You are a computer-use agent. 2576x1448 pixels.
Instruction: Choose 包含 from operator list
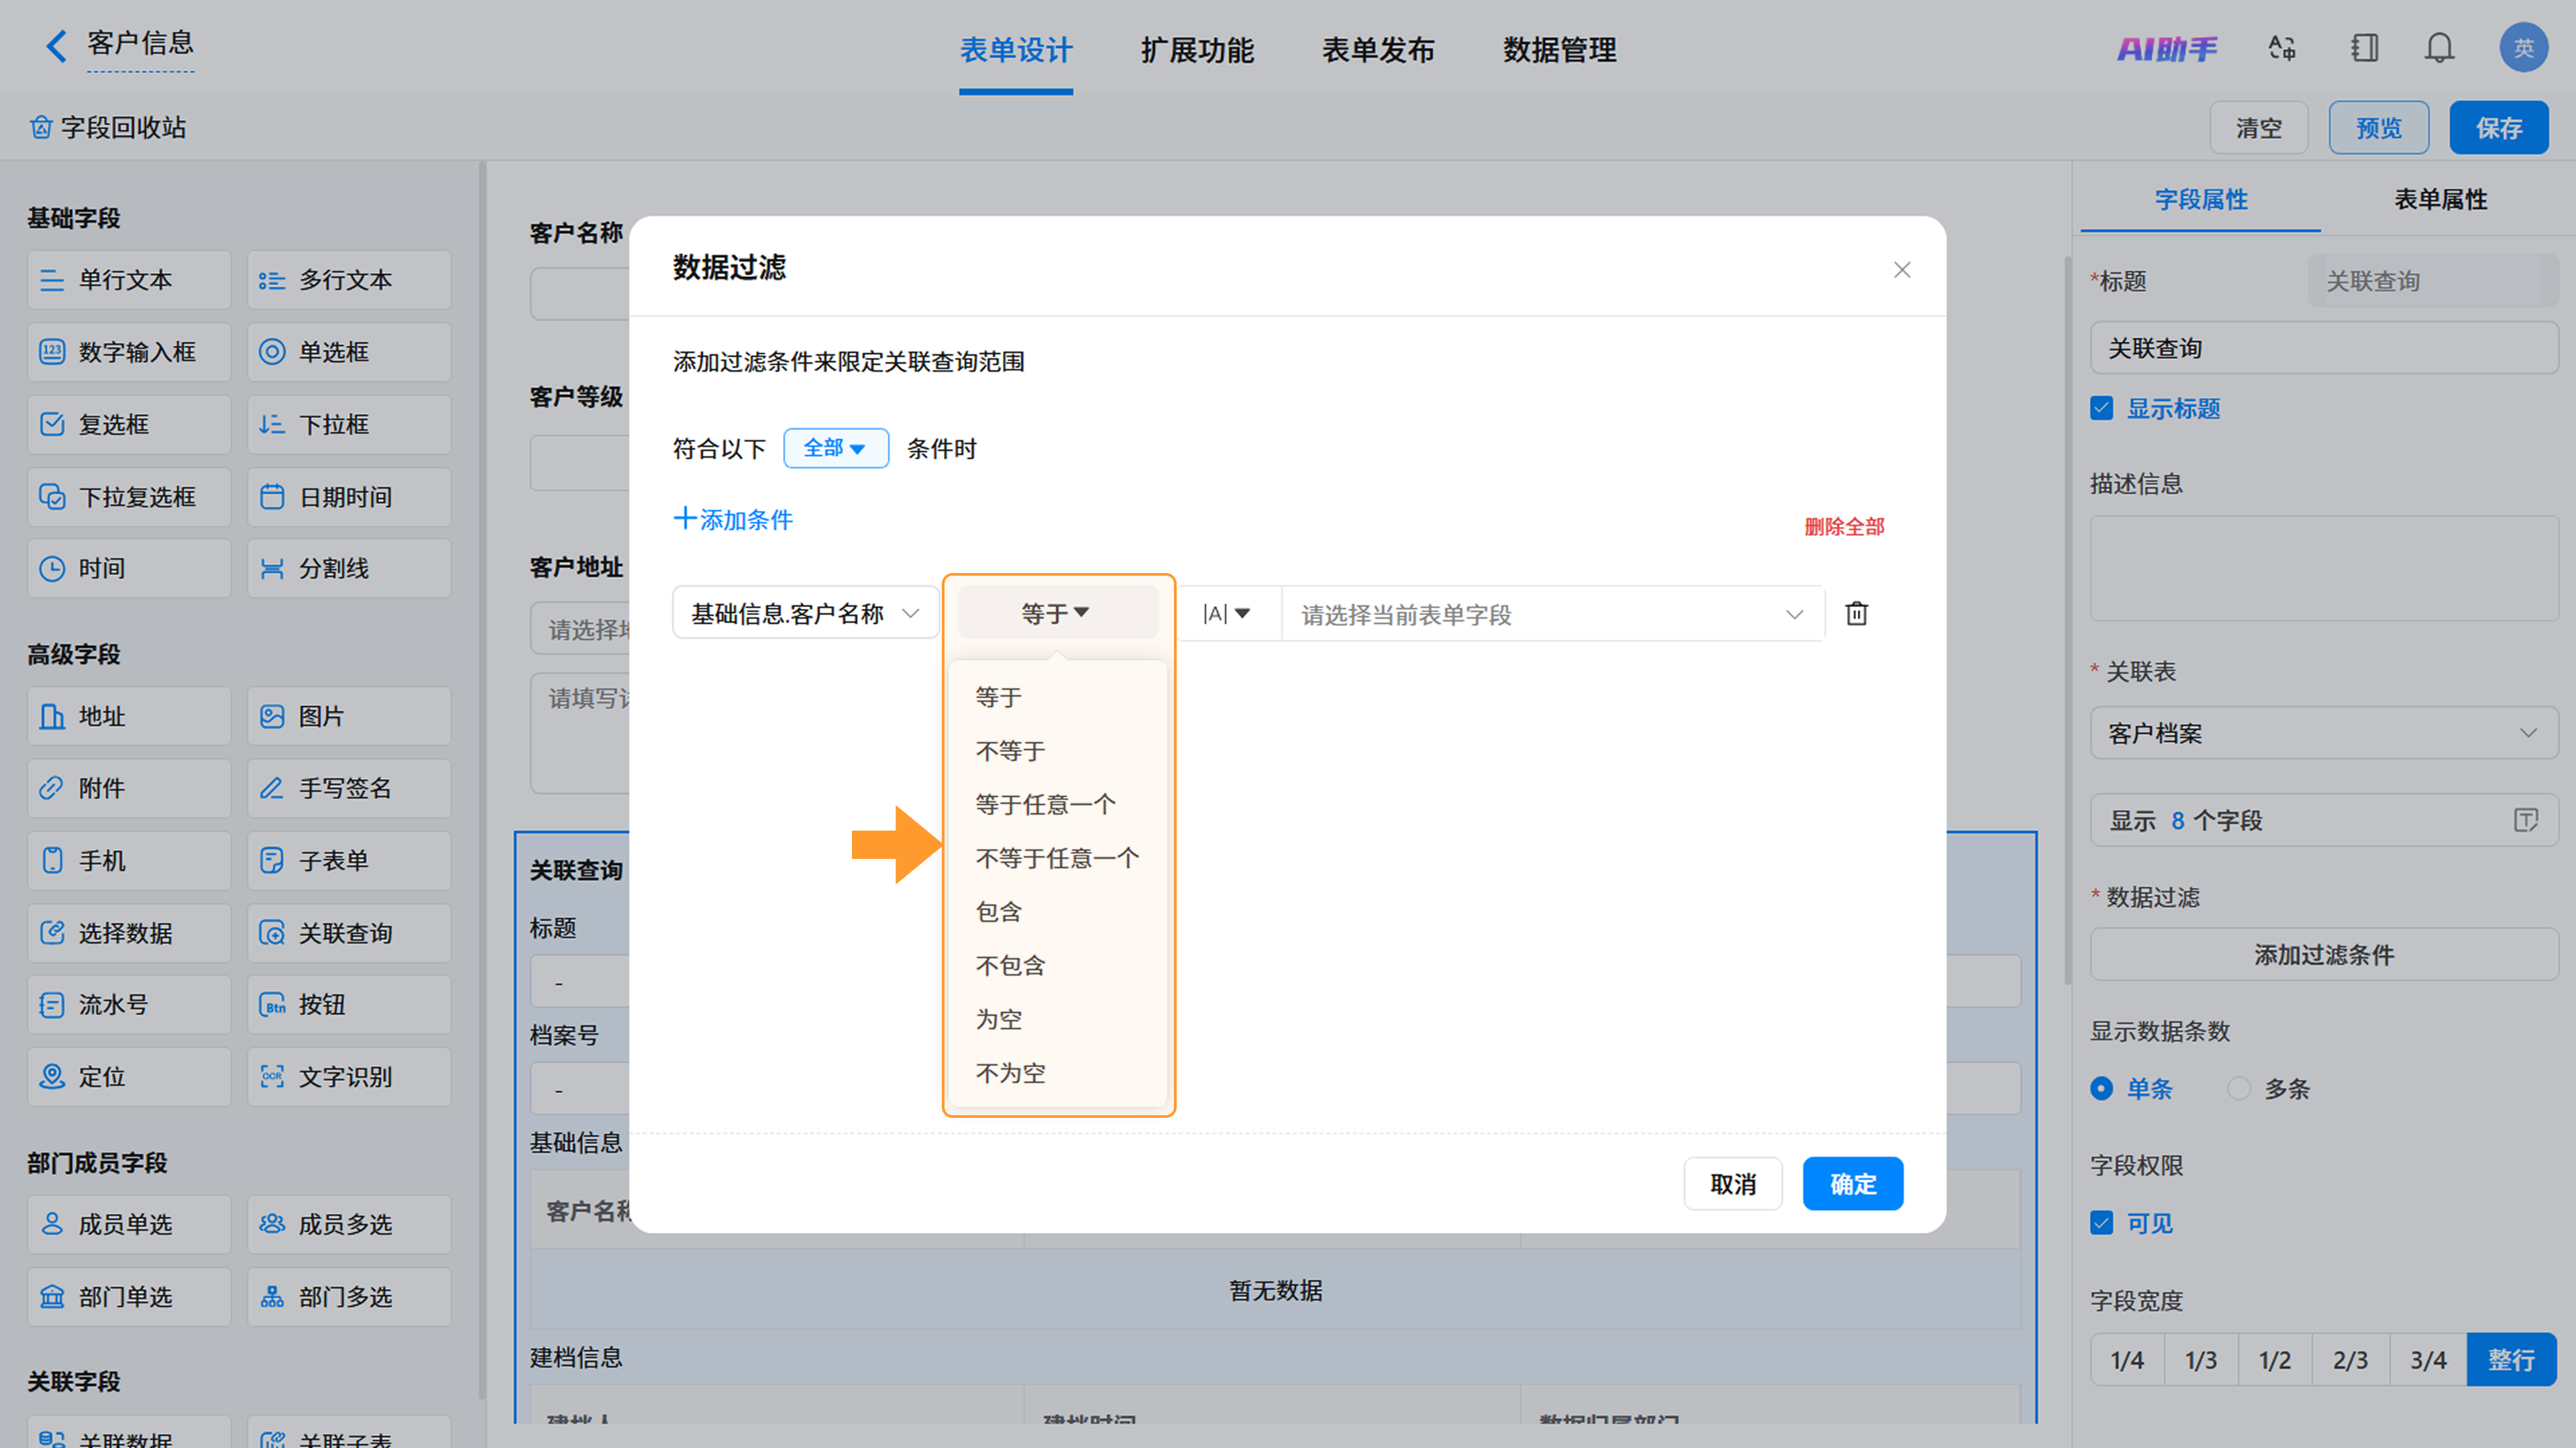pos(1058,912)
